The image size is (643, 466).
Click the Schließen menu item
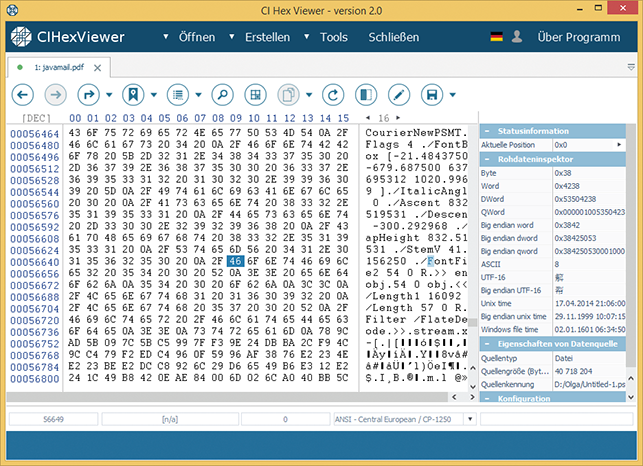point(394,37)
